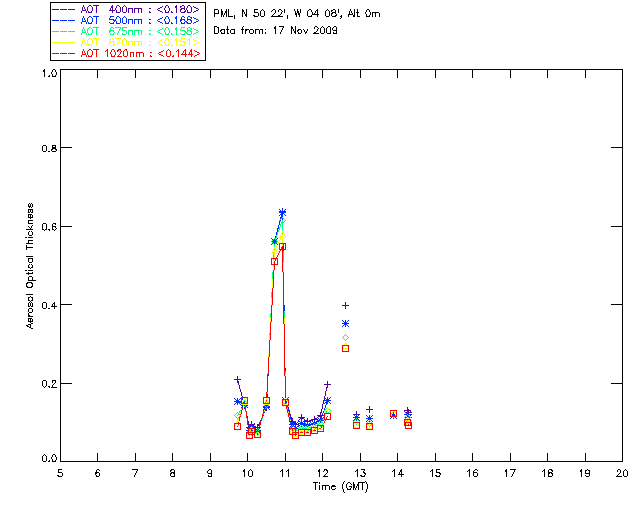
Task: Click the y-axis tick label '0.2'
Action: (x=49, y=383)
